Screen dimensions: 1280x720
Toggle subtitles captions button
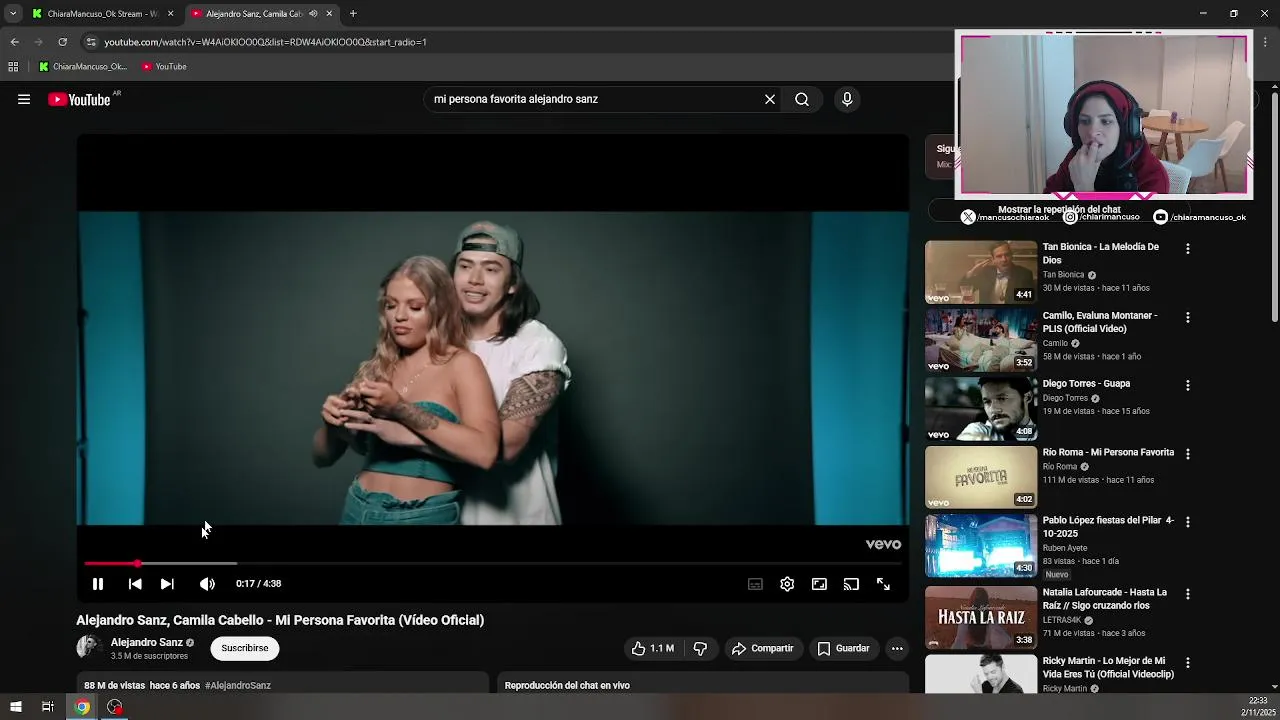755,584
